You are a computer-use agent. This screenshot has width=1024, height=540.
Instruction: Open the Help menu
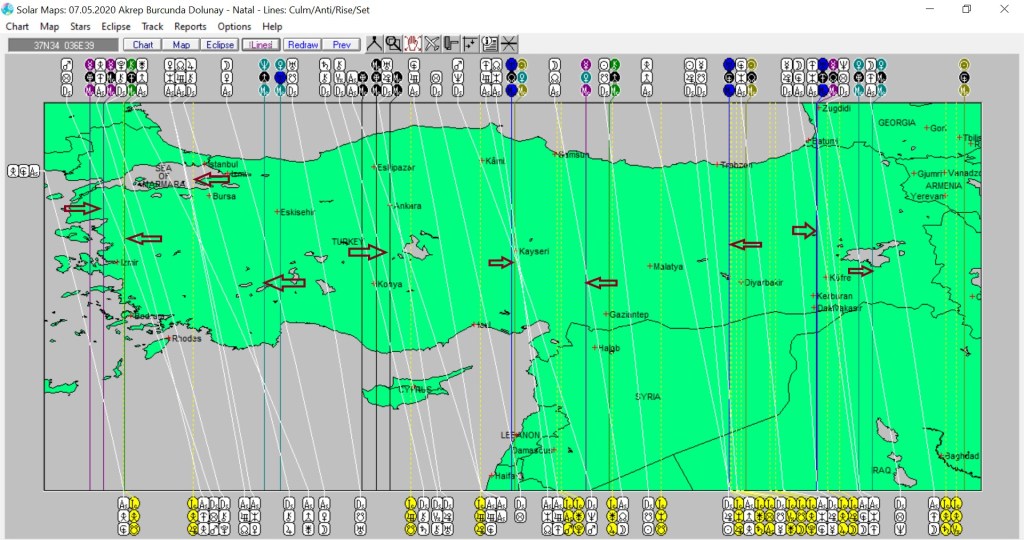tap(272, 27)
